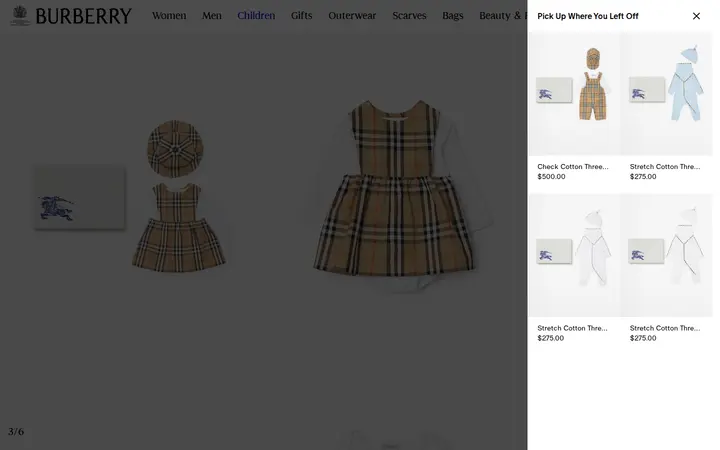Click the Pick Up Where You Left Off heading
720x450 pixels.
coord(588,16)
